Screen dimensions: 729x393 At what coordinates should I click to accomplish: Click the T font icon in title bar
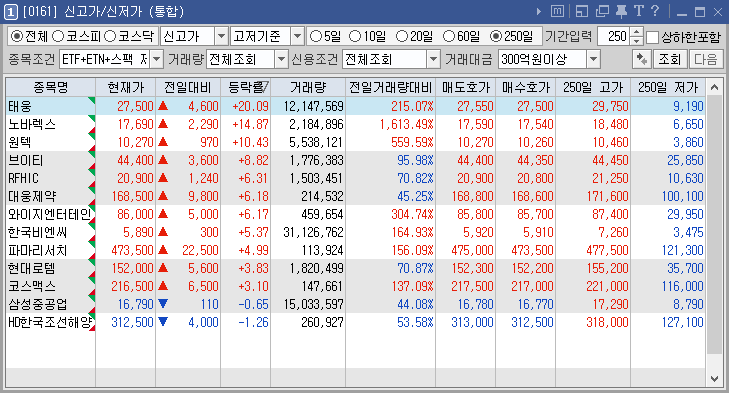point(639,11)
